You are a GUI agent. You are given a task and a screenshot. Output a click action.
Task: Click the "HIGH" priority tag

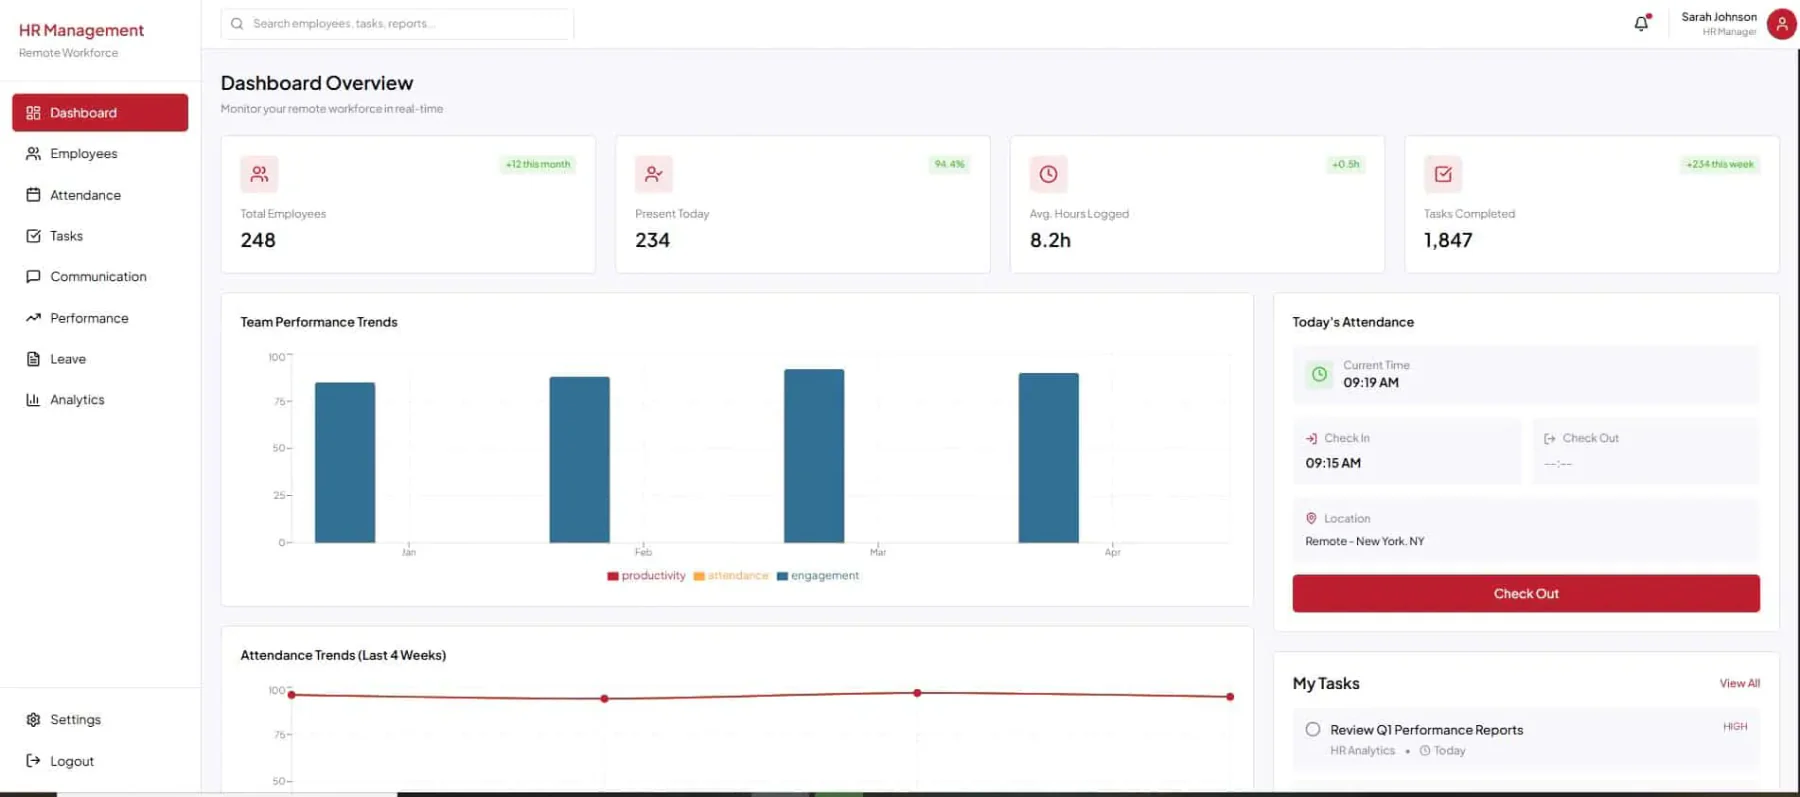click(1735, 727)
